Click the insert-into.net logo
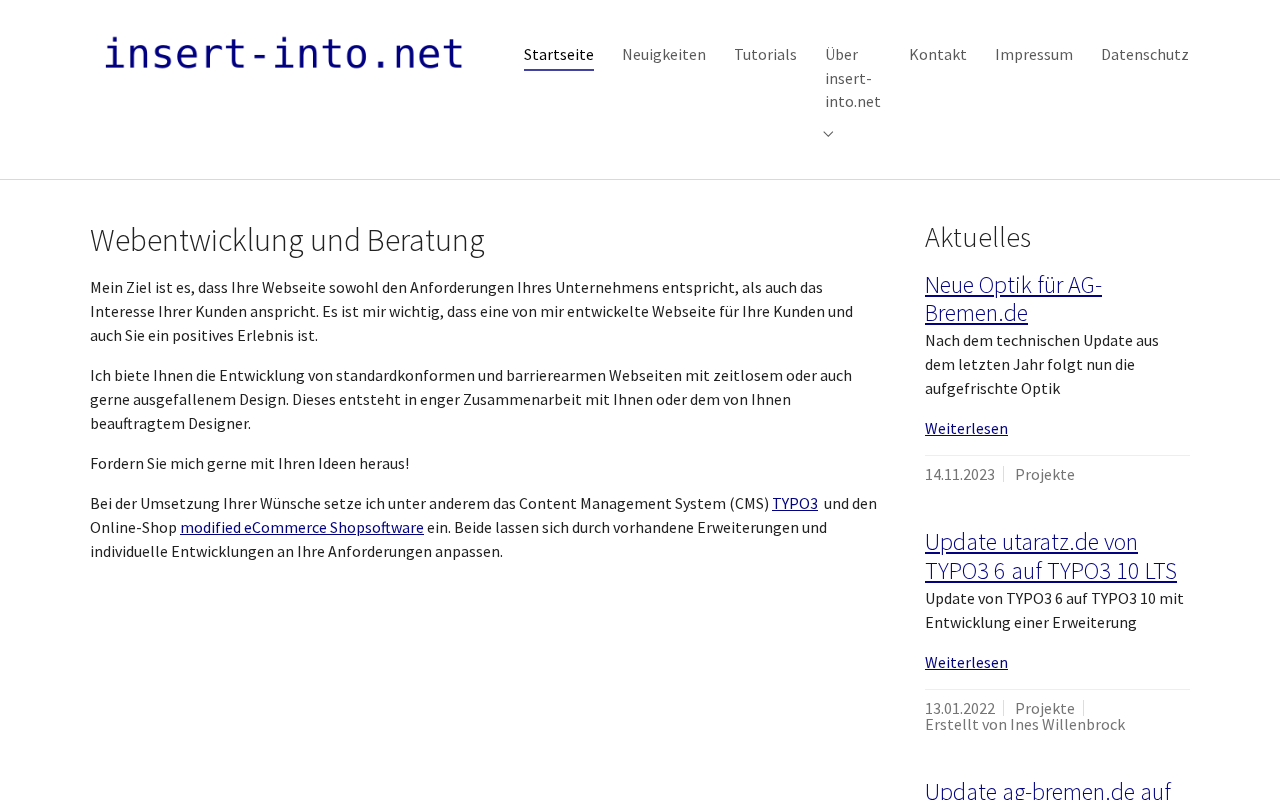The image size is (1280, 800). pos(284,53)
